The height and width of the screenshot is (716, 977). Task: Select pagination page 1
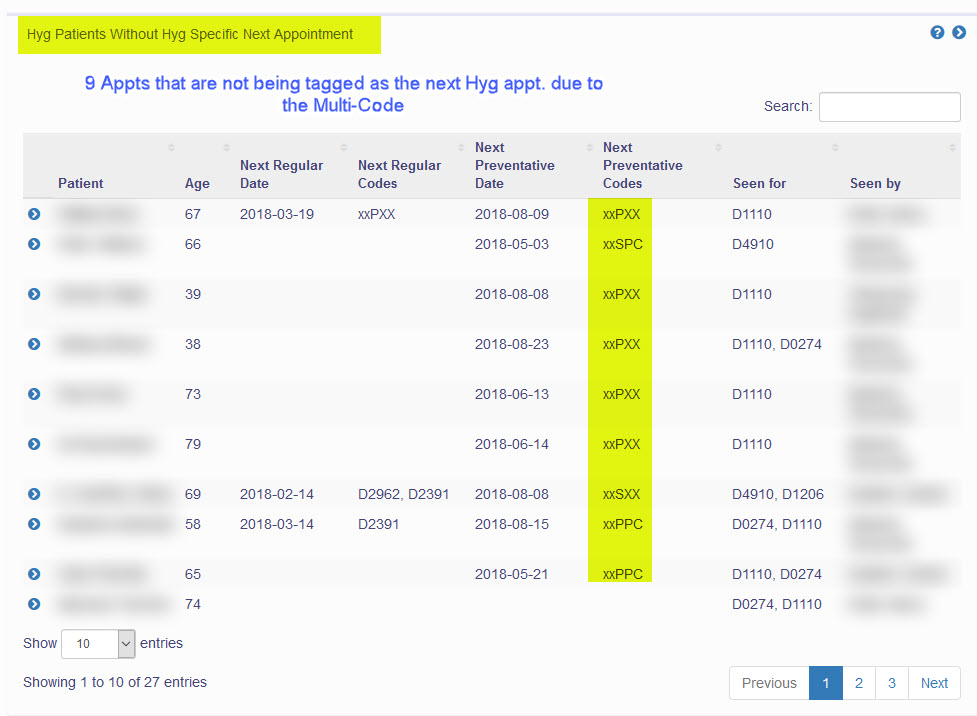(x=825, y=683)
